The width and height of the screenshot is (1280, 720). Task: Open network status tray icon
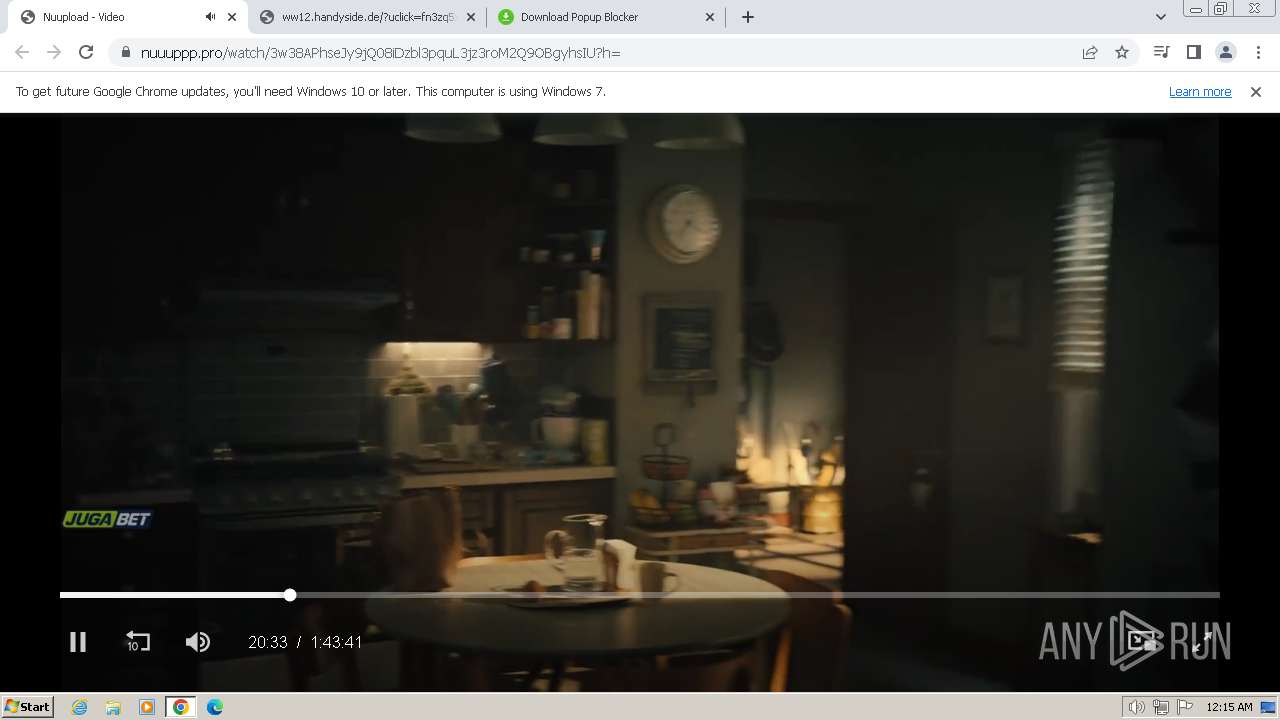1161,707
